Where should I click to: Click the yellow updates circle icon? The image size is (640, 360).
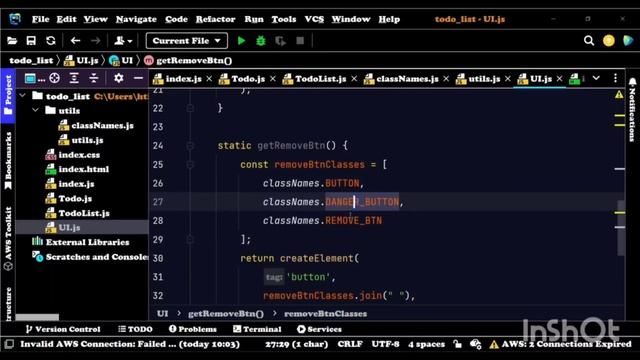click(x=609, y=41)
